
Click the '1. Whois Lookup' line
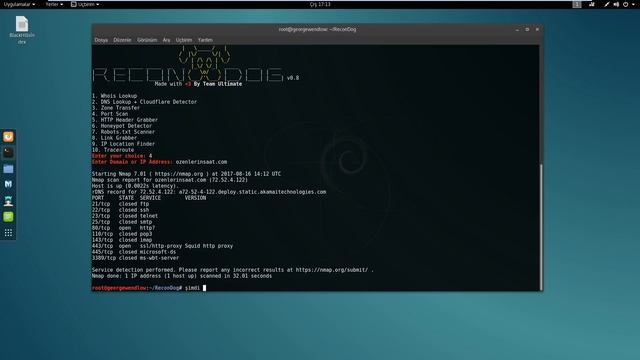coord(115,96)
